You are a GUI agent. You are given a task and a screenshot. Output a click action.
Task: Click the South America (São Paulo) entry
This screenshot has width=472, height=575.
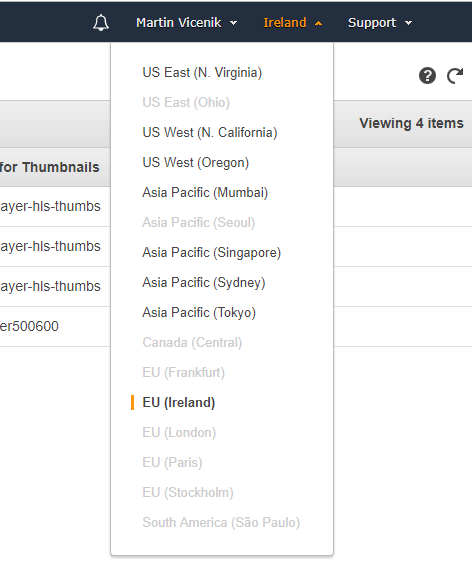221,523
